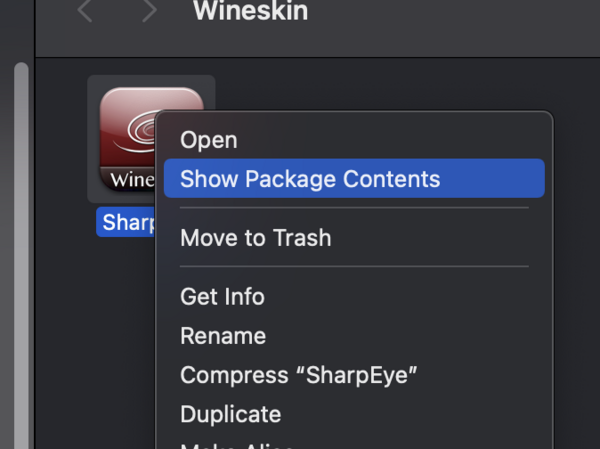Choose Compress "SharpEye"

(298, 375)
